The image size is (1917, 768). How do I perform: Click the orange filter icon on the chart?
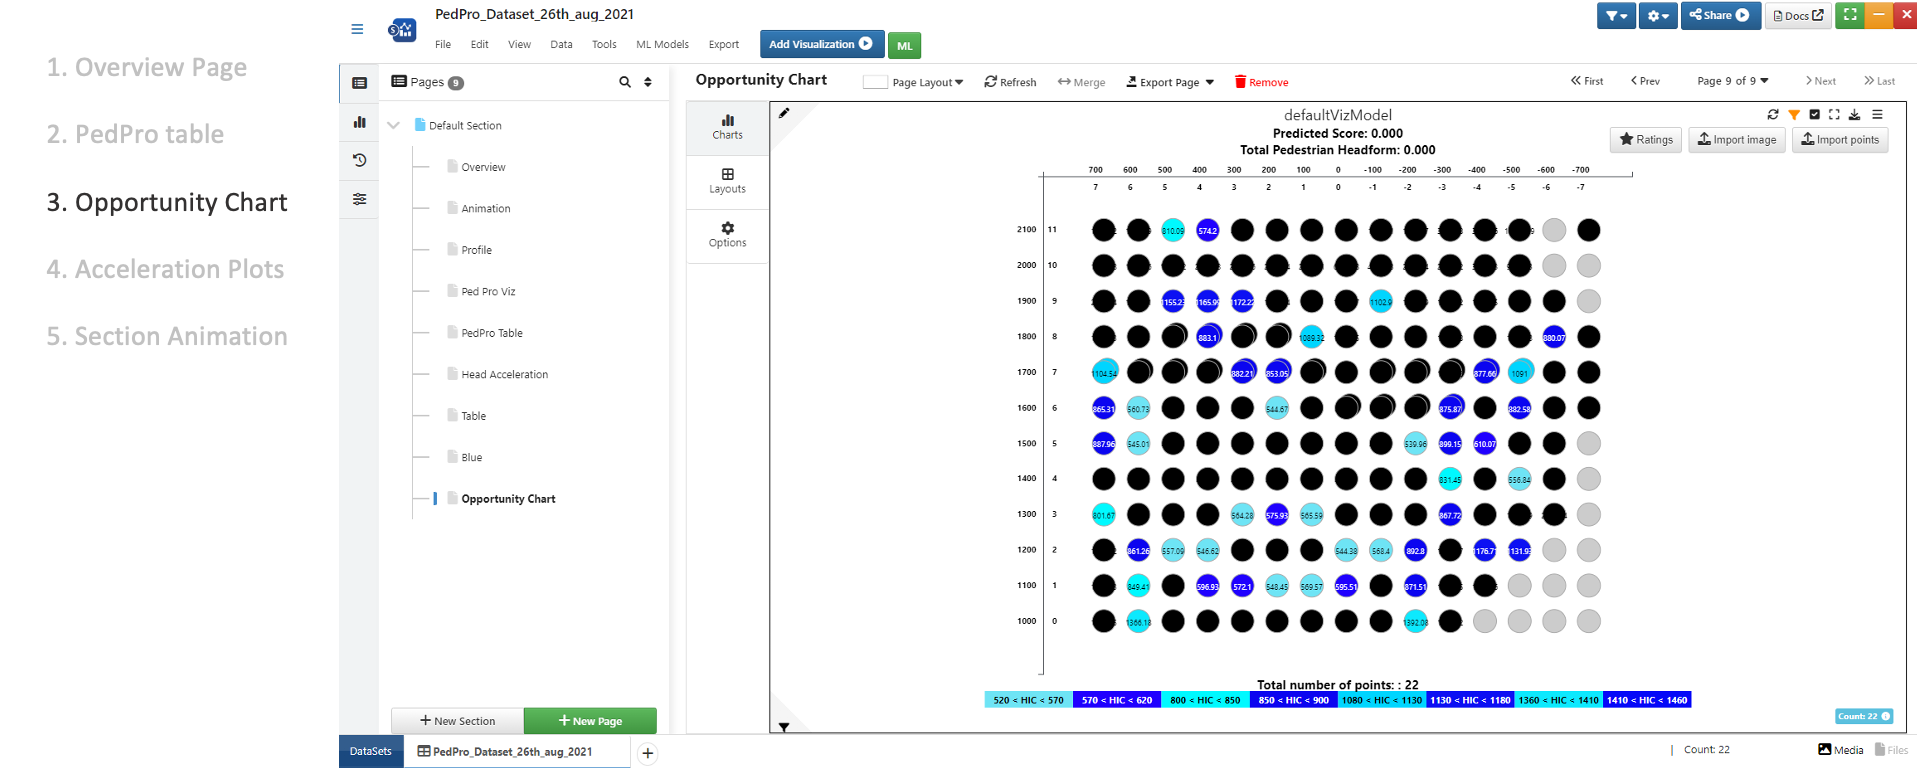[x=1794, y=115]
